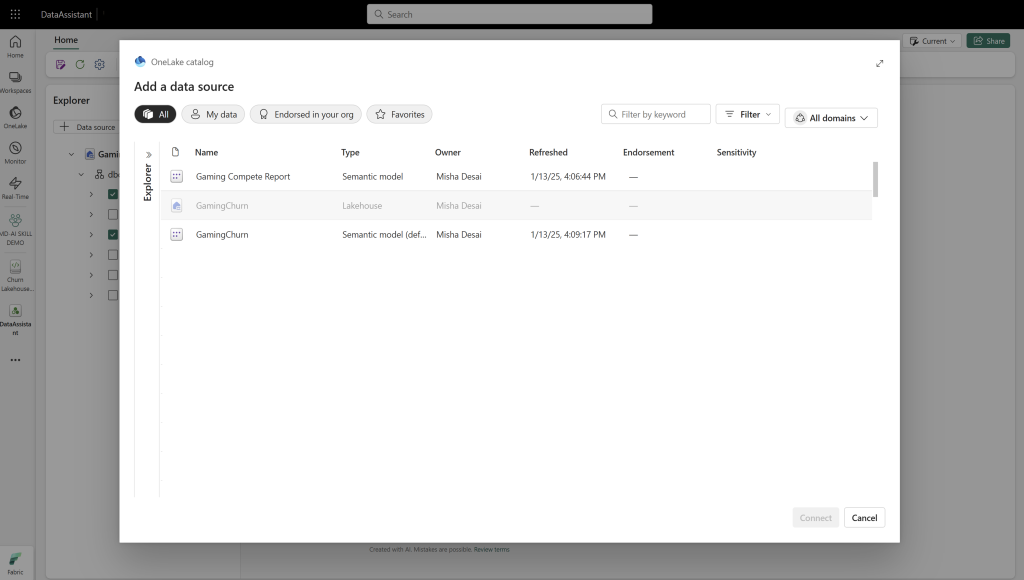Select the Favorites filter tab
Viewport: 1024px width, 580px height.
click(400, 114)
